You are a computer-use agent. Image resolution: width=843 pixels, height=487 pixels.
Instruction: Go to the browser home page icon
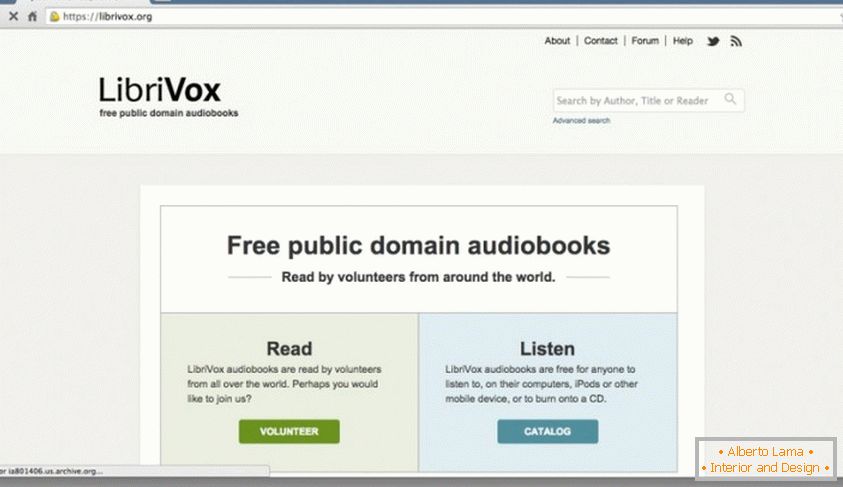pos(32,17)
